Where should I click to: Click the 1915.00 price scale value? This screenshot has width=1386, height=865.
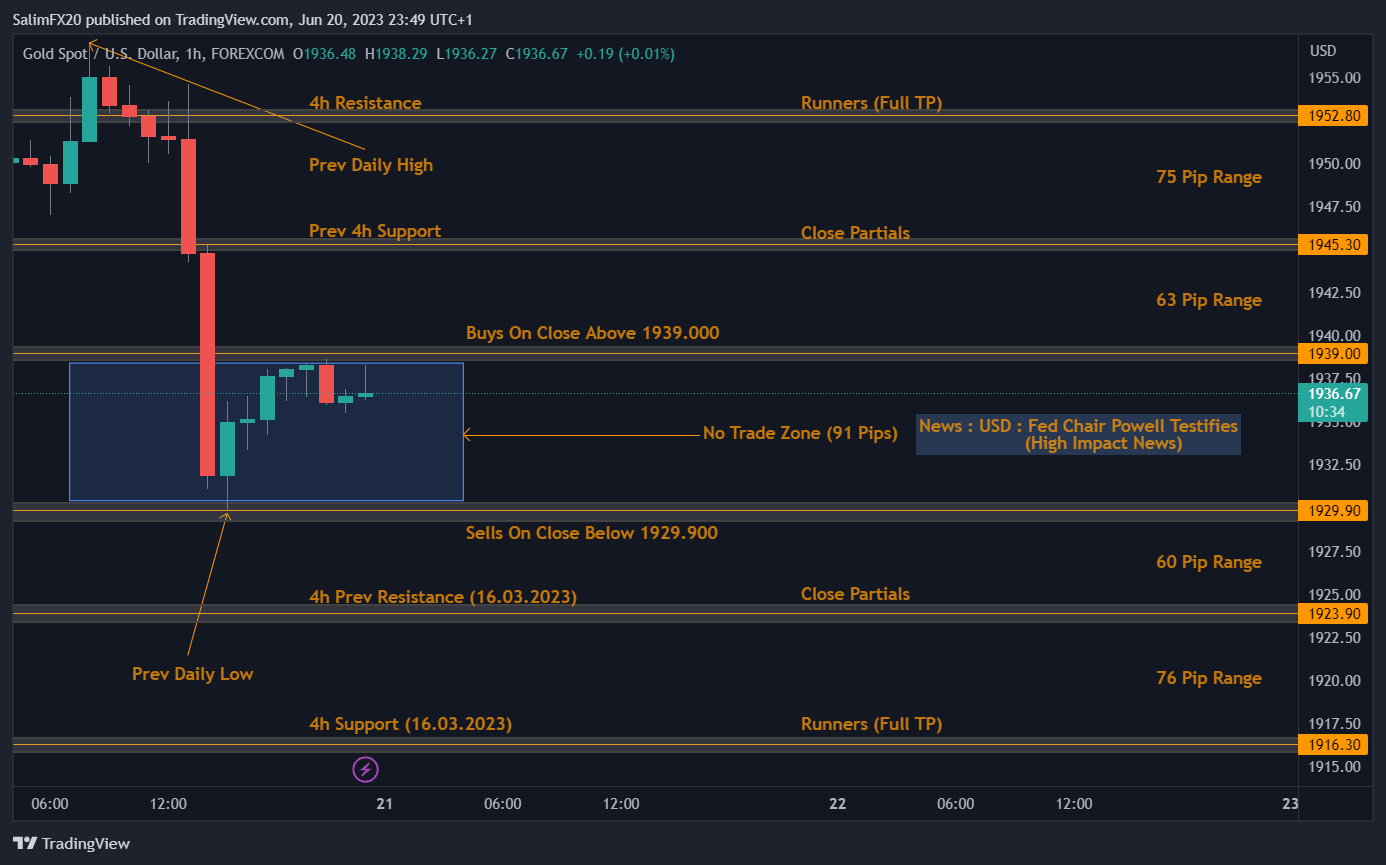tap(1336, 767)
